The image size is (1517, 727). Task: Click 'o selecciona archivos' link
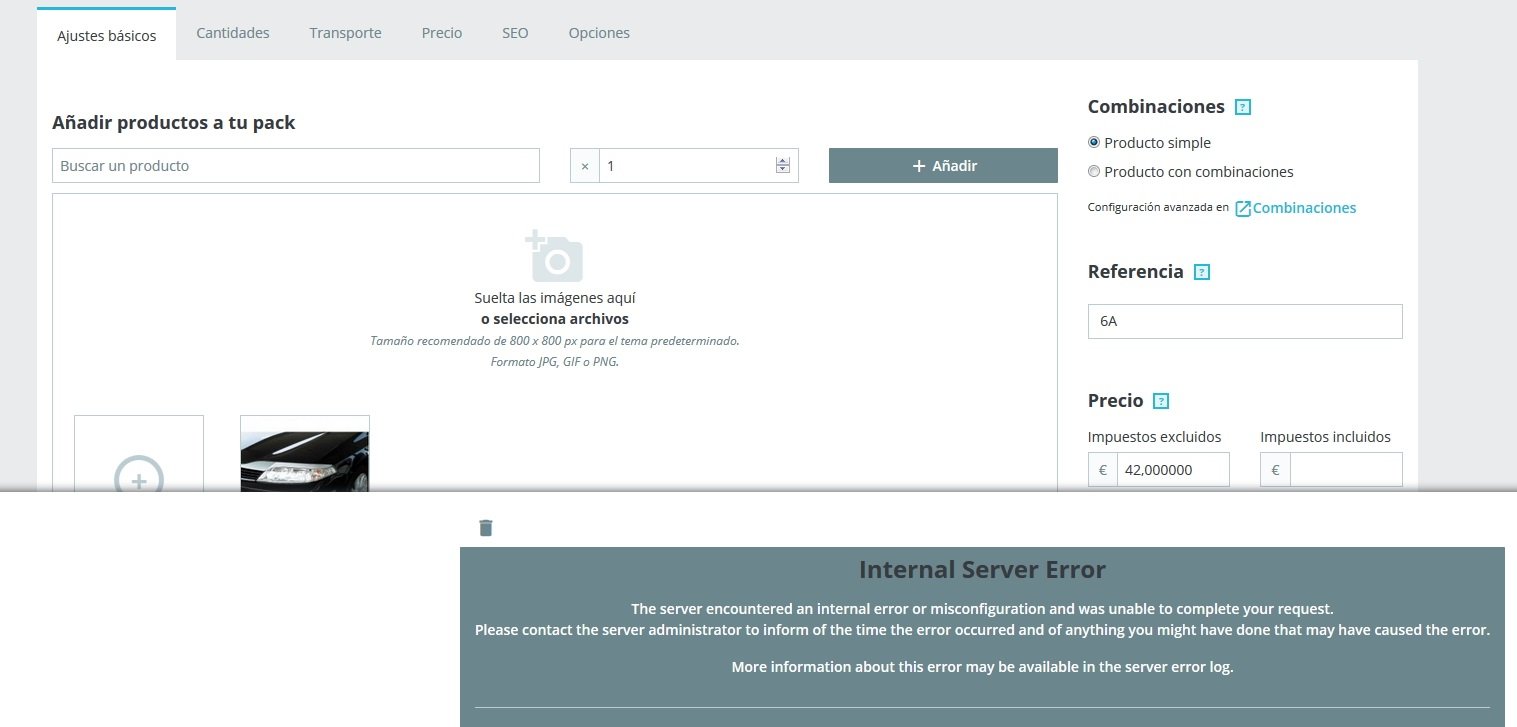pos(555,319)
